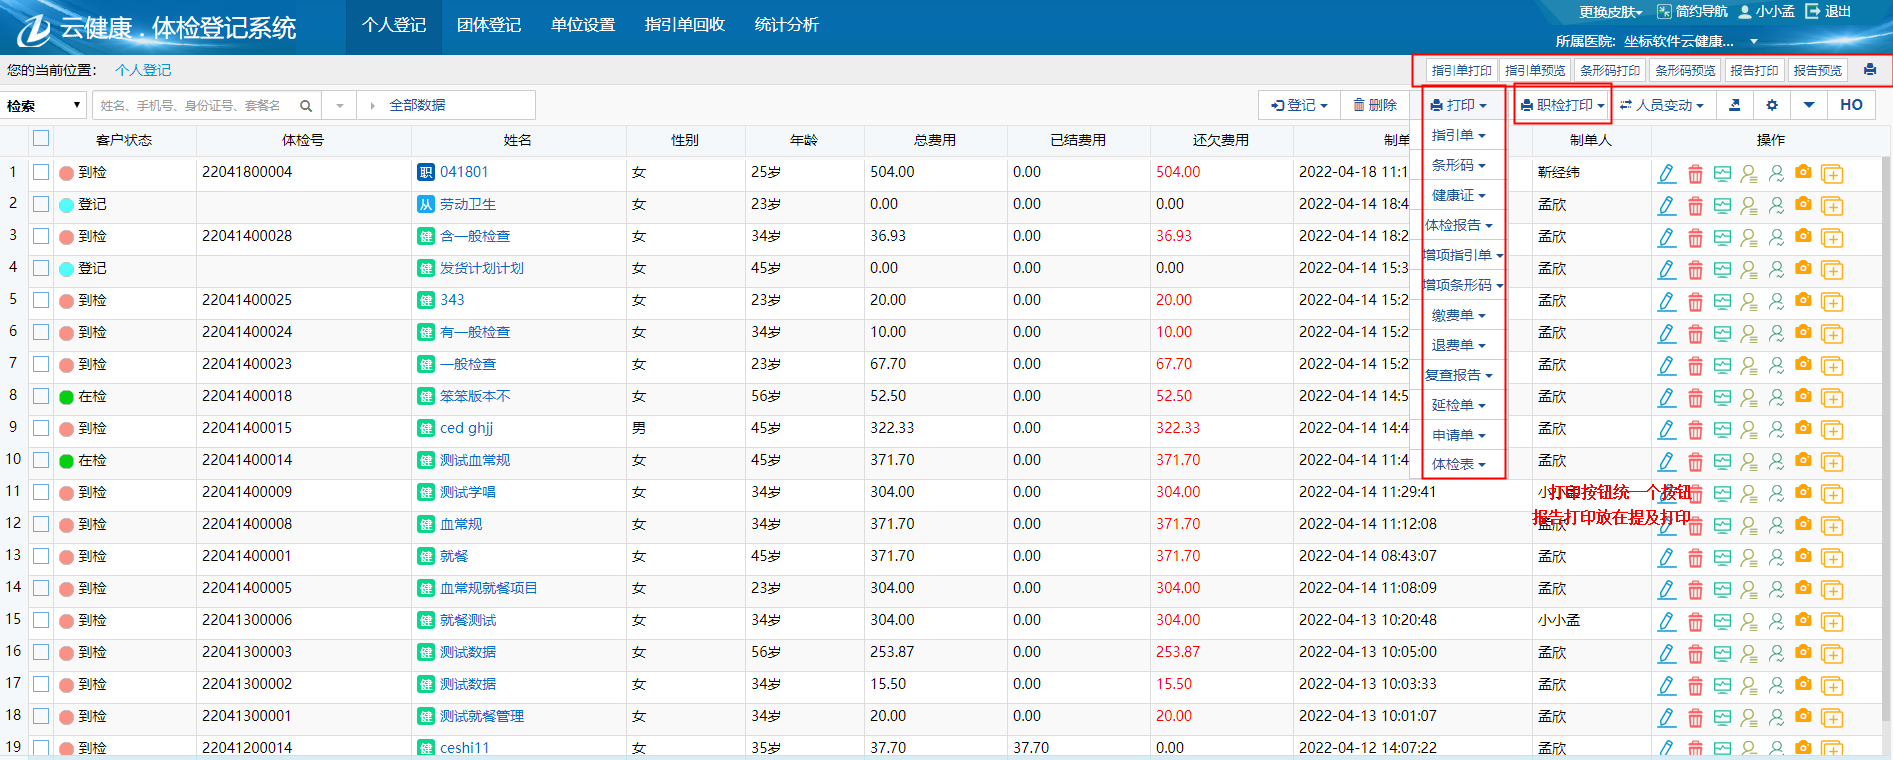Viewport: 1893px width, 760px height.
Task: Open the 检索 search type dropdown
Action: tap(44, 105)
